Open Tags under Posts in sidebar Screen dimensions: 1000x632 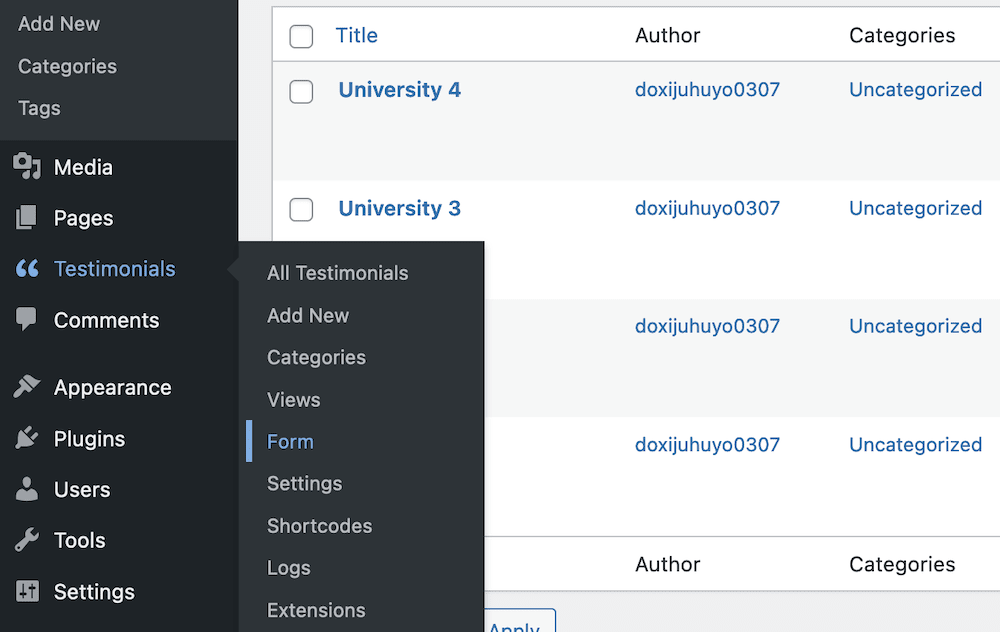(x=39, y=108)
